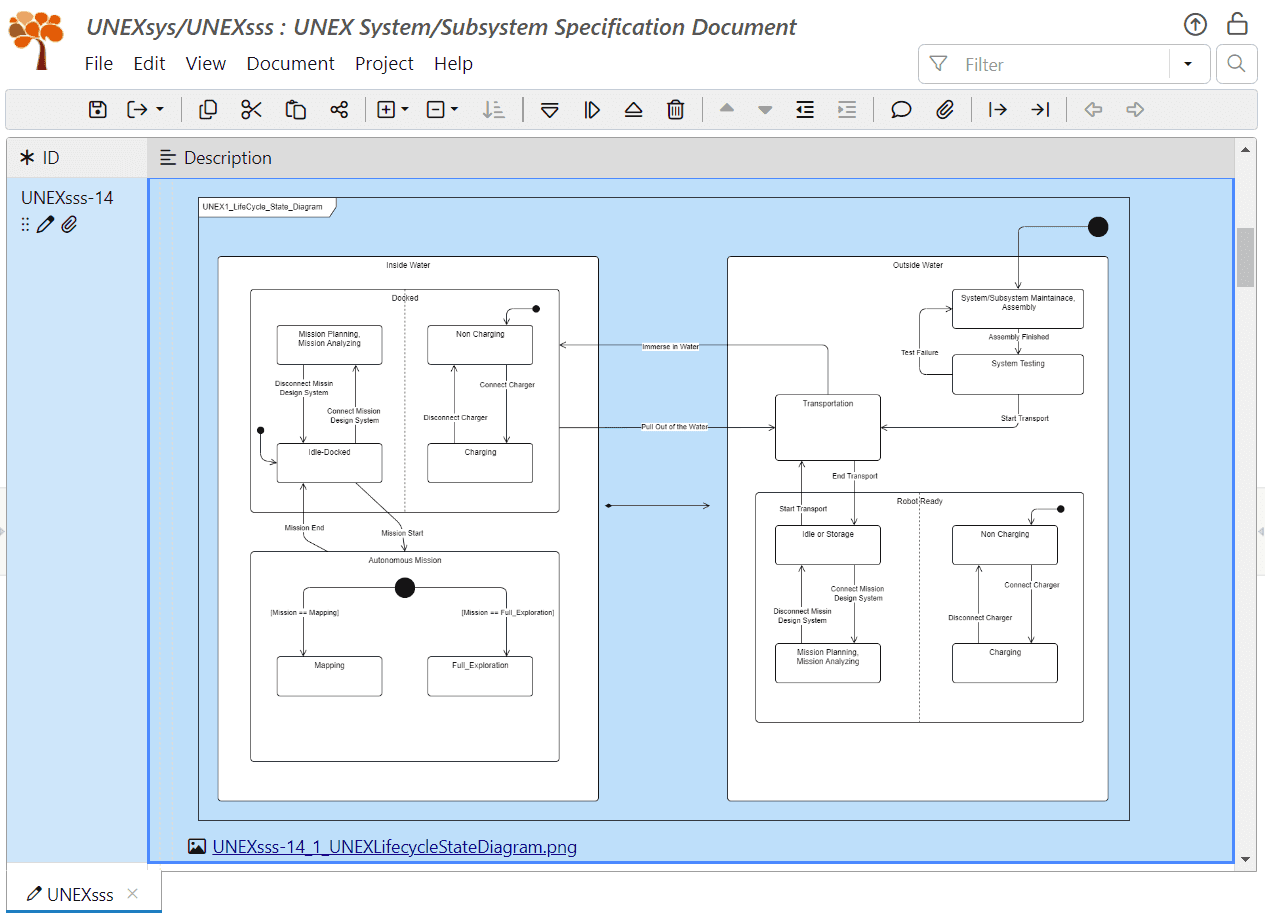The height and width of the screenshot is (913, 1267).
Task: Click the scrollbar down arrow
Action: (1245, 859)
